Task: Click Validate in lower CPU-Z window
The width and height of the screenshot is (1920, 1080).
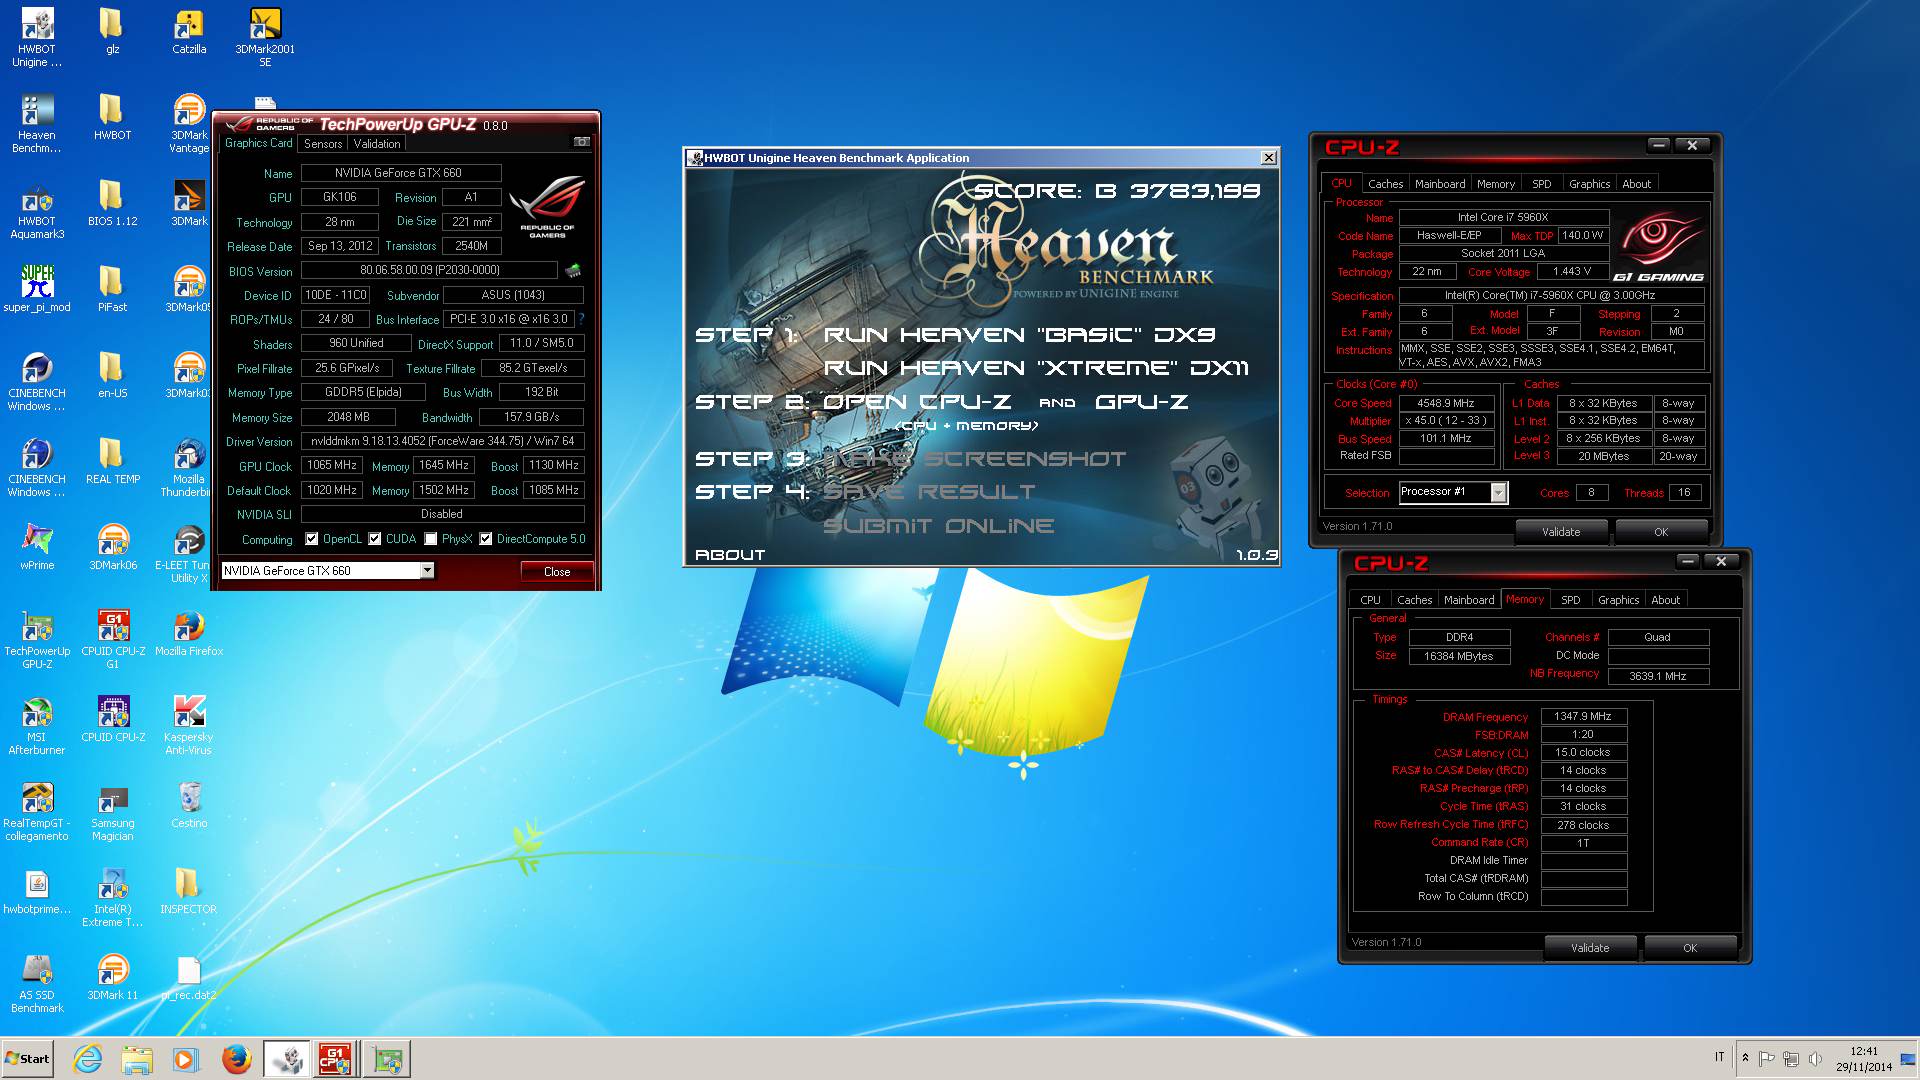Action: (x=1590, y=948)
